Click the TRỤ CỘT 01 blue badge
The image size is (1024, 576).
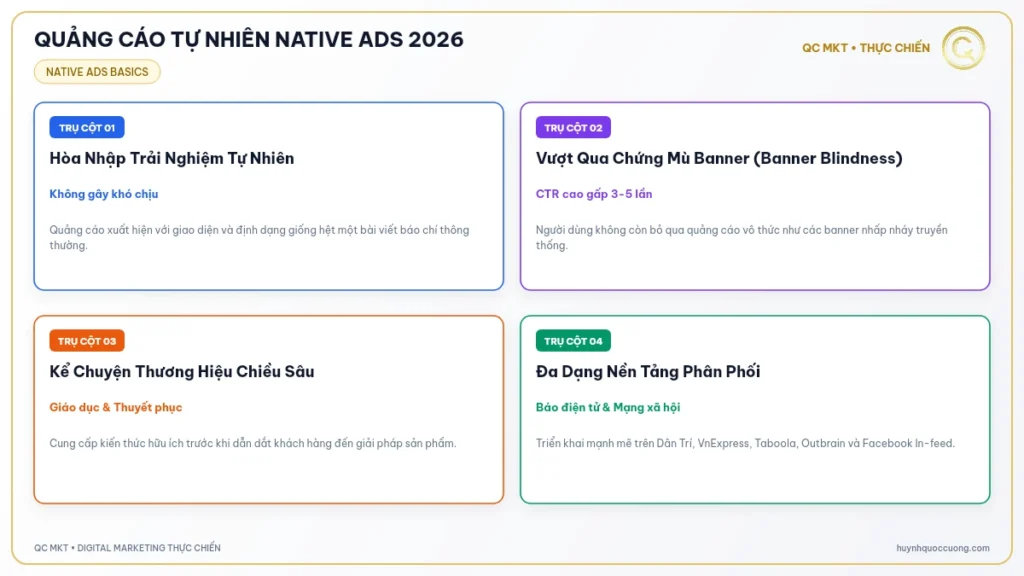pyautogui.click(x=87, y=127)
